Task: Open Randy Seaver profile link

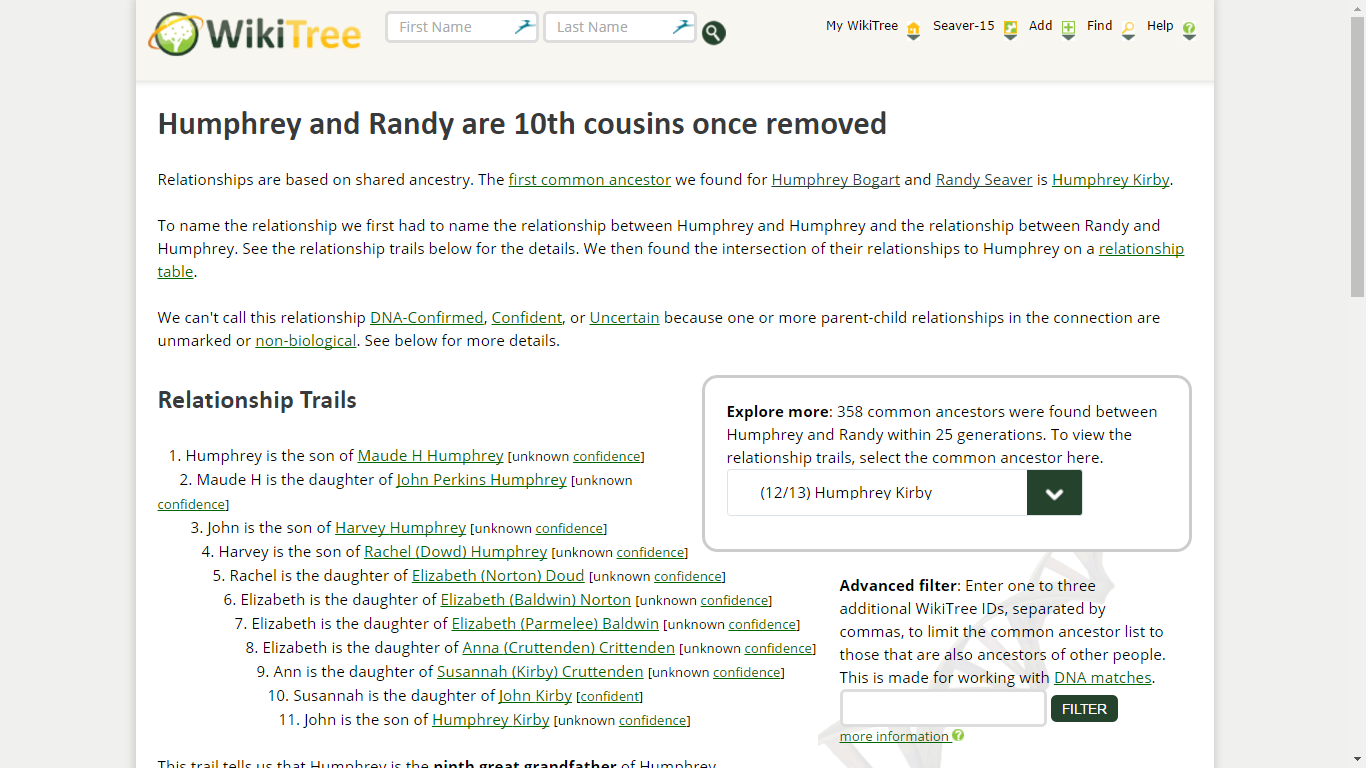Action: 984,180
